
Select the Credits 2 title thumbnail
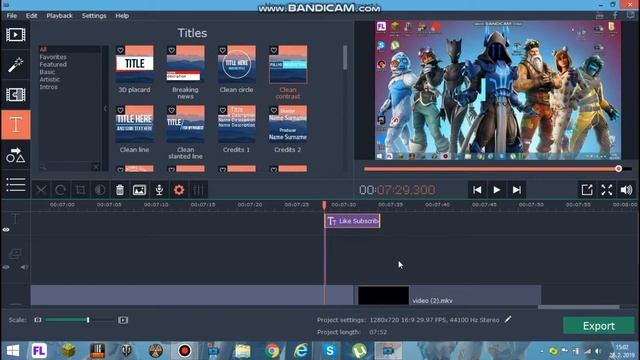coord(288,124)
